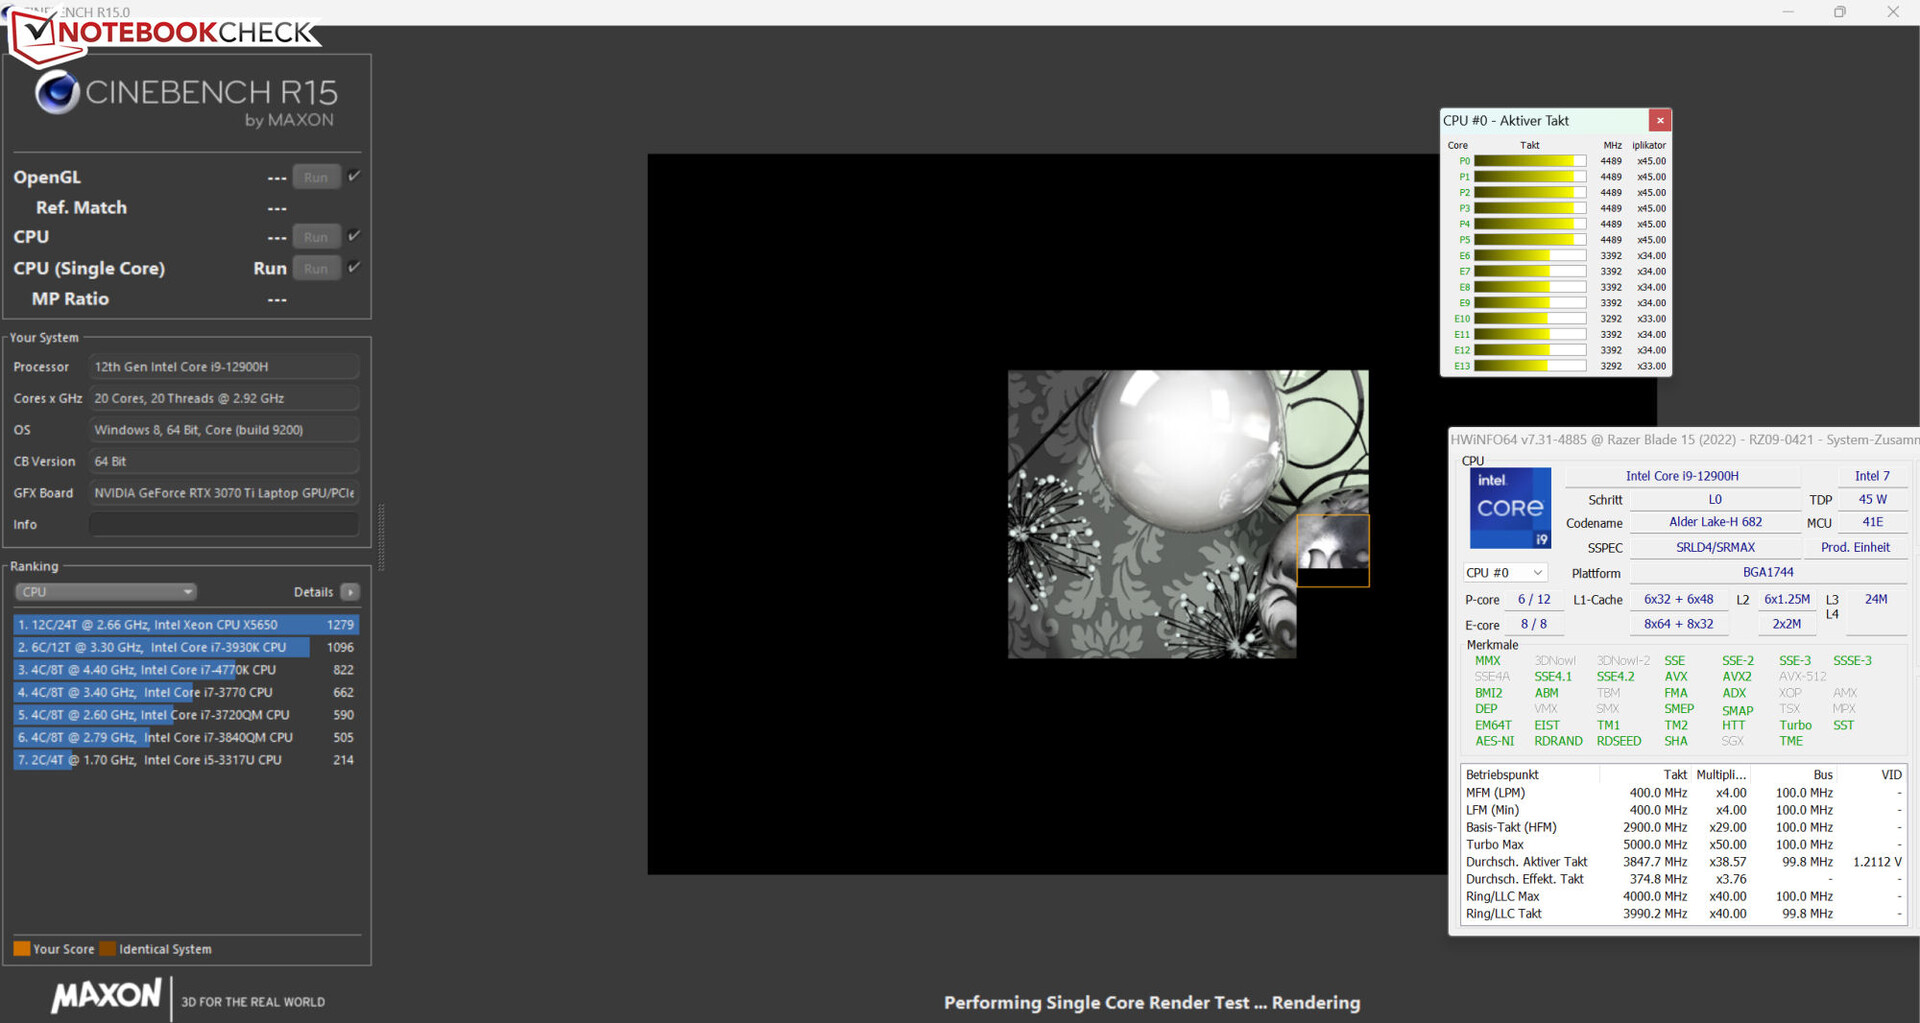Click the AVX2 feature label
Image resolution: width=1920 pixels, height=1023 pixels.
(1737, 677)
